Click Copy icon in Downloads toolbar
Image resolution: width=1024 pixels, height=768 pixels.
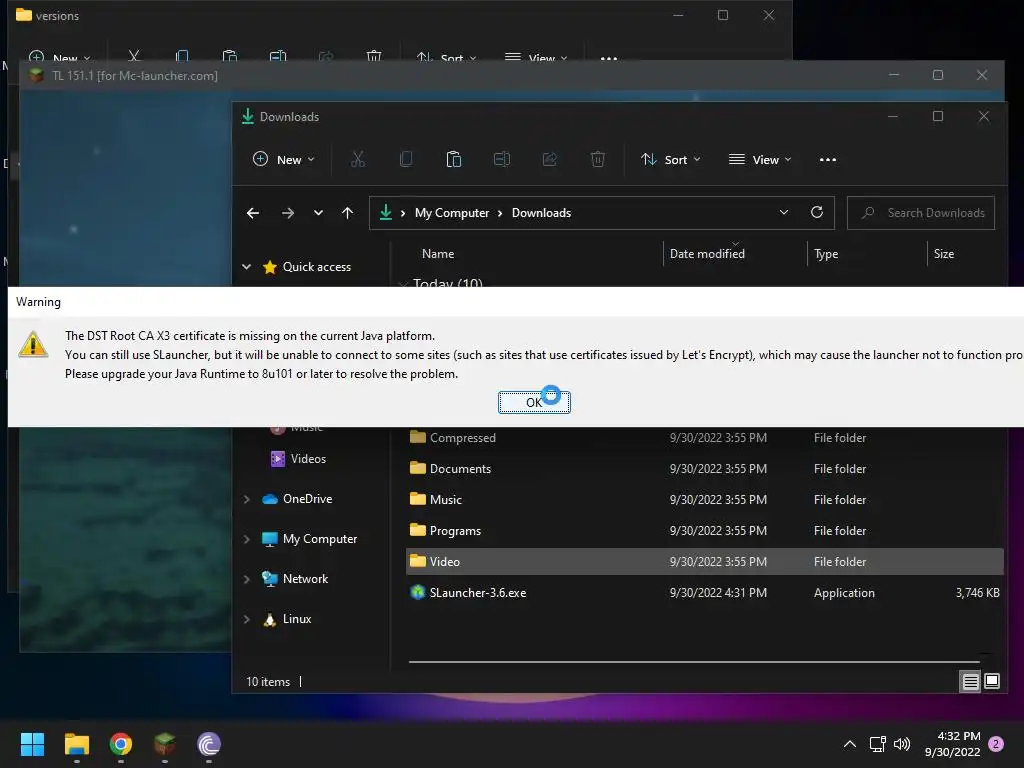(406, 159)
